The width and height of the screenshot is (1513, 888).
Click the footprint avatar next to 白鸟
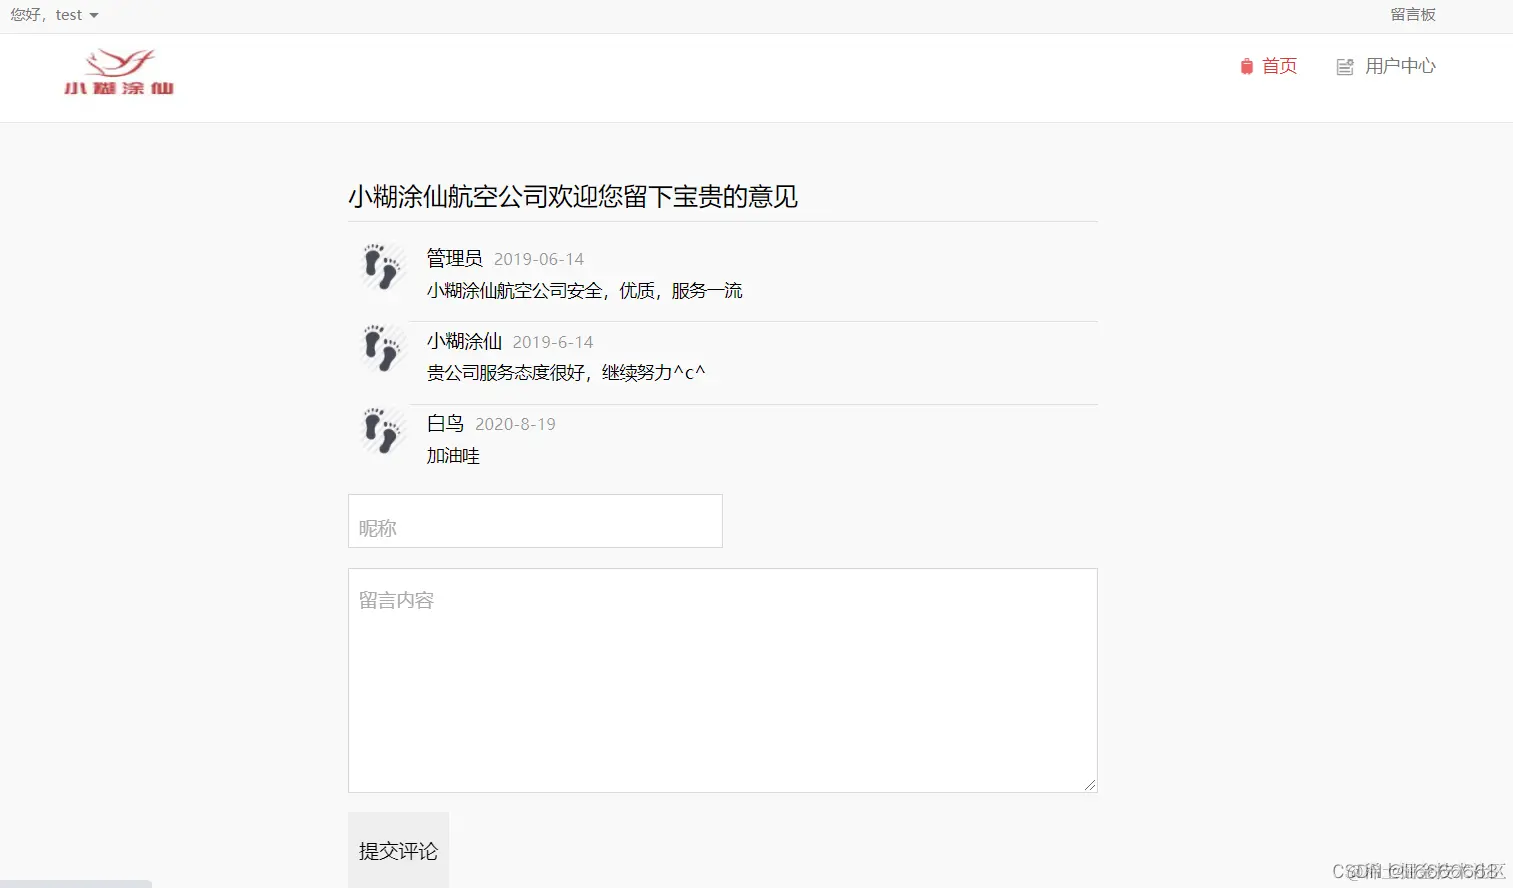click(381, 431)
